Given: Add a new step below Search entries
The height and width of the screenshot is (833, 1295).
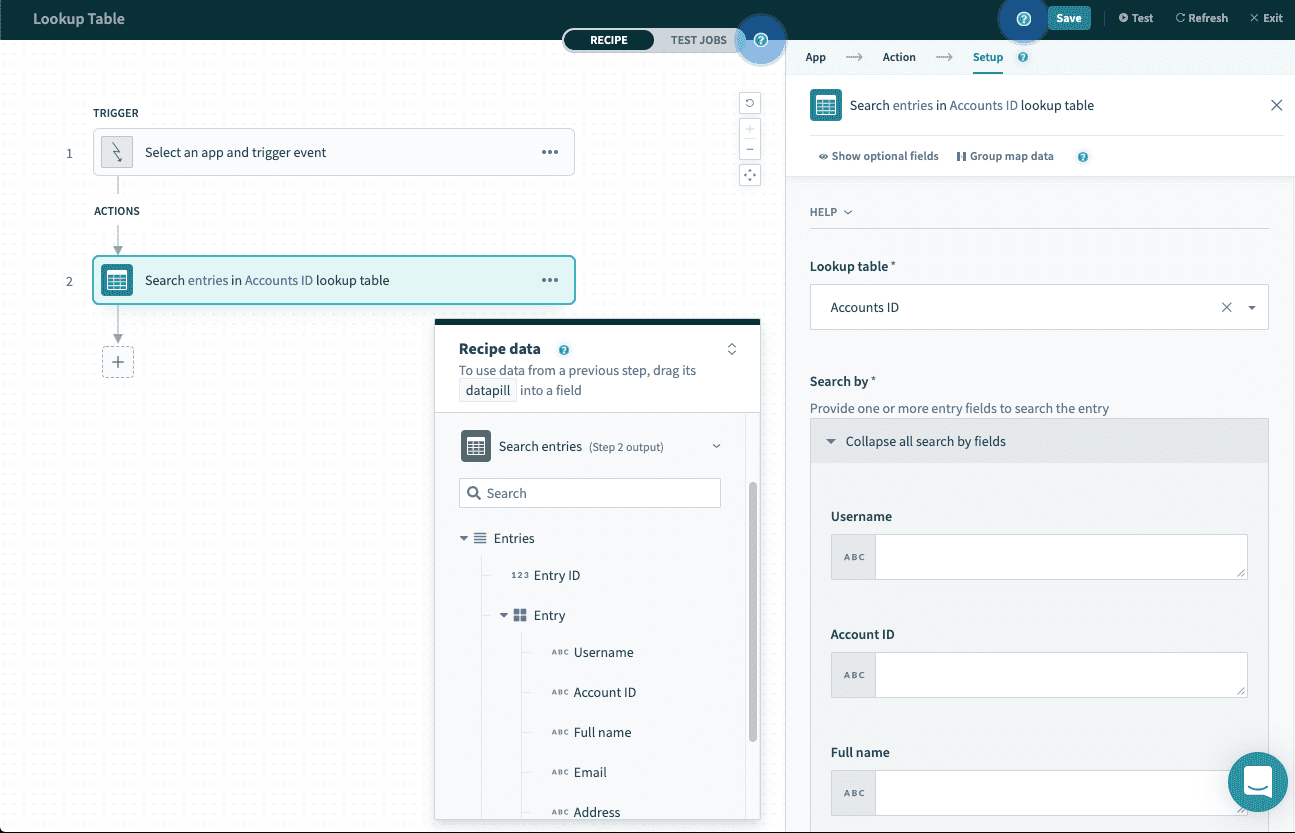Looking at the screenshot, I should 117,362.
